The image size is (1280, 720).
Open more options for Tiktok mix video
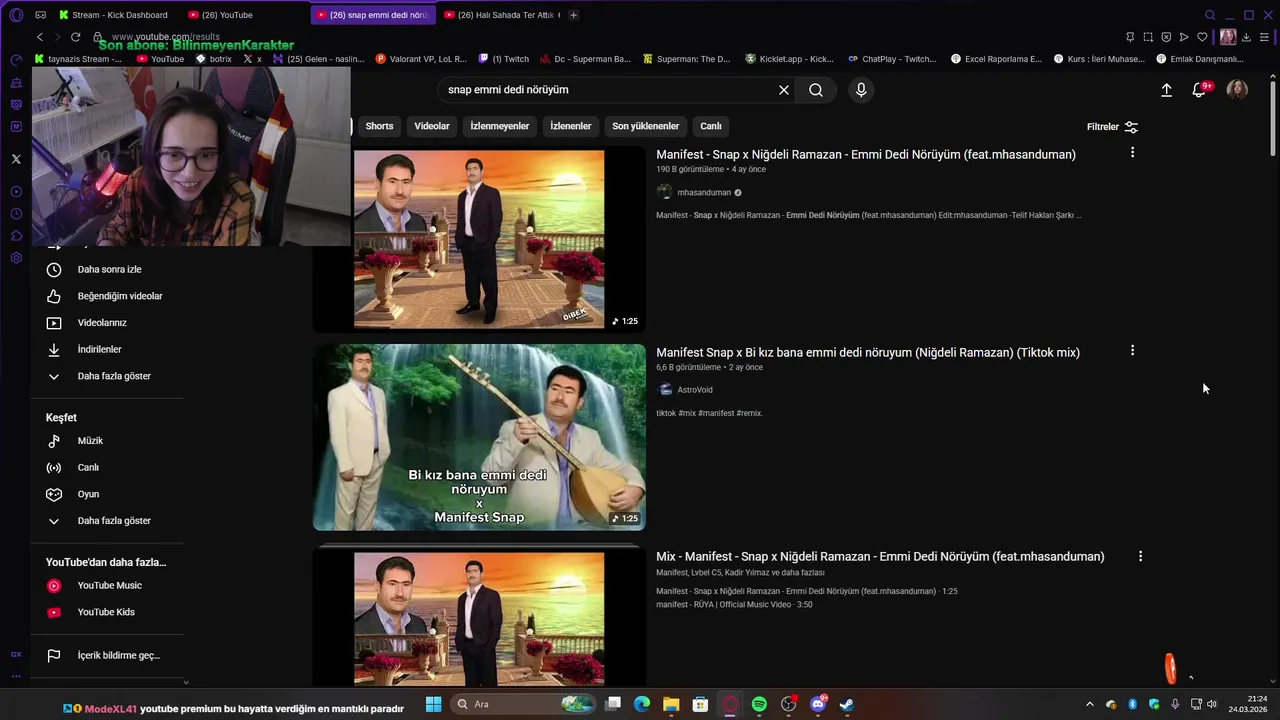pos(1132,351)
